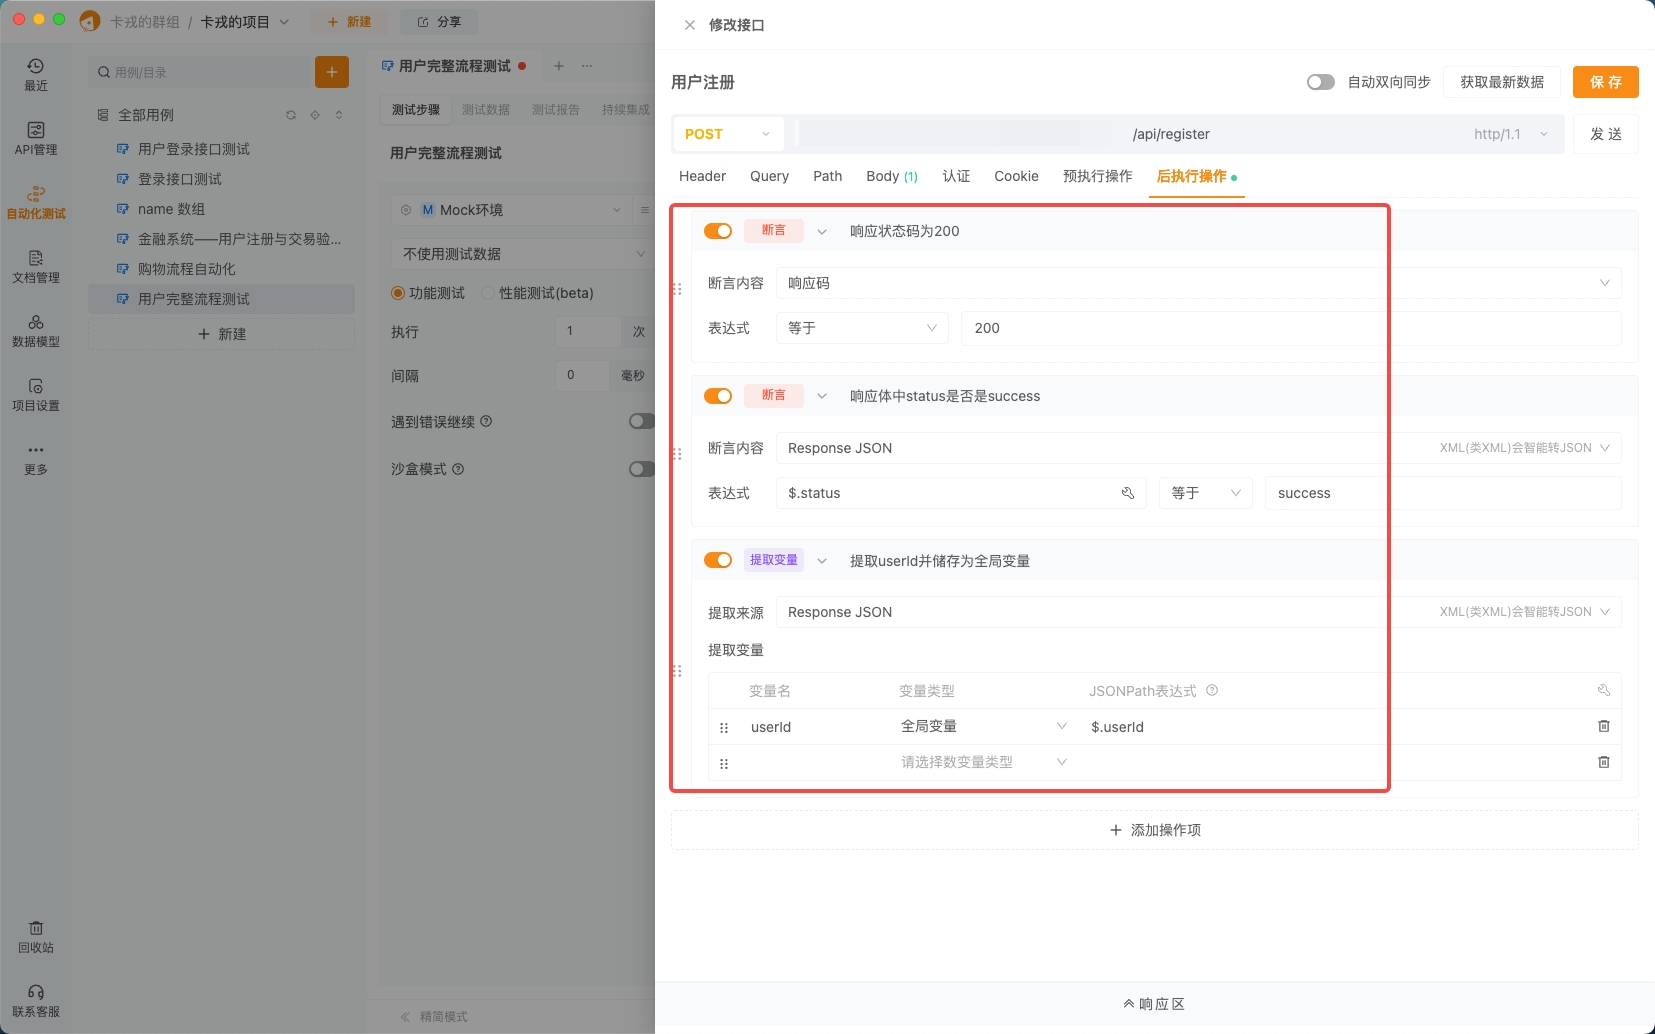Open 数据模型 in the sidebar
The width and height of the screenshot is (1655, 1034).
[36, 330]
